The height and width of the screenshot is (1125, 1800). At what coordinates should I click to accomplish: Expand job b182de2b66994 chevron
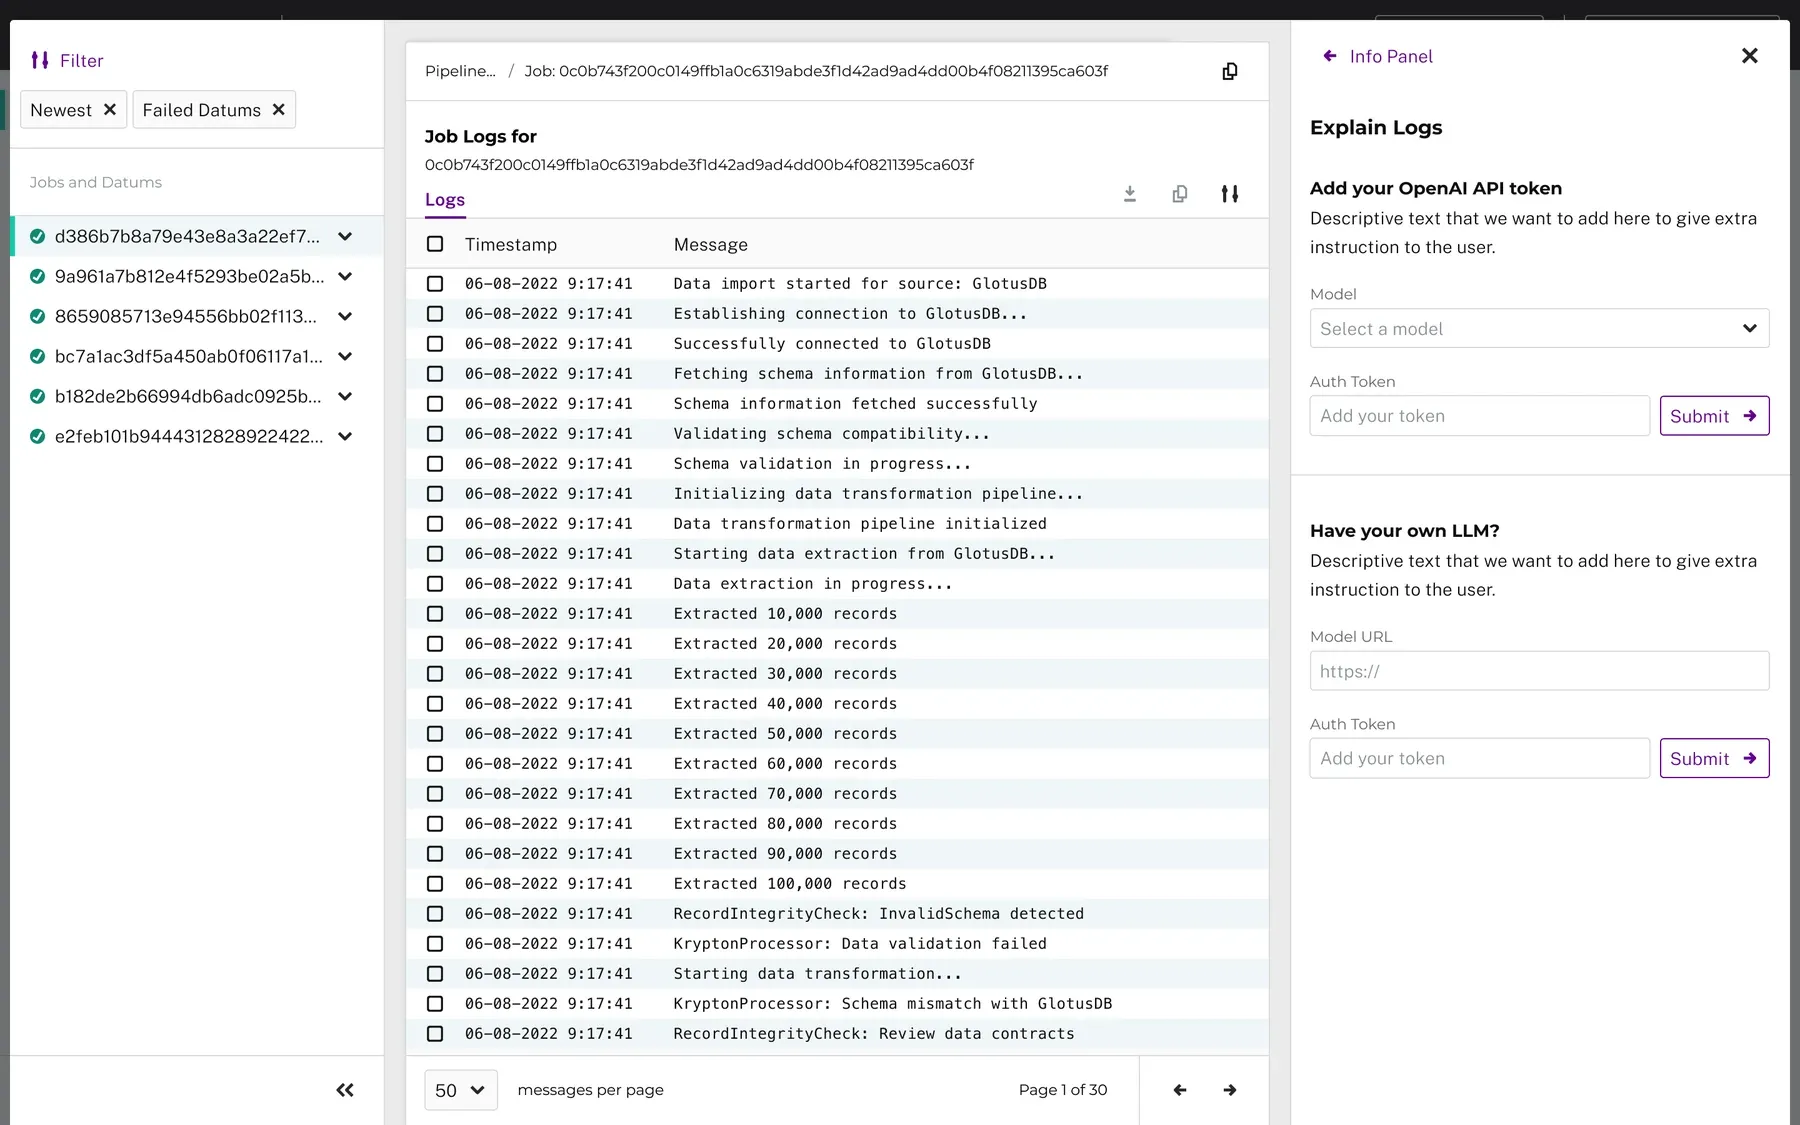click(x=345, y=396)
